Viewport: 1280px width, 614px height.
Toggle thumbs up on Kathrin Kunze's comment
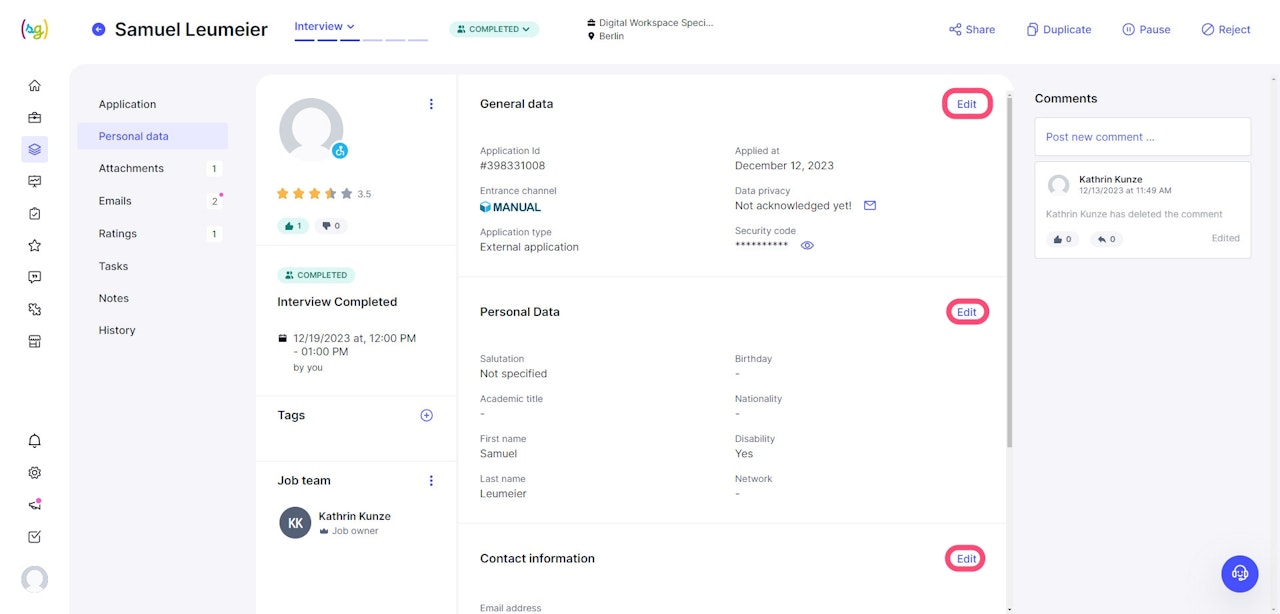pyautogui.click(x=1062, y=239)
